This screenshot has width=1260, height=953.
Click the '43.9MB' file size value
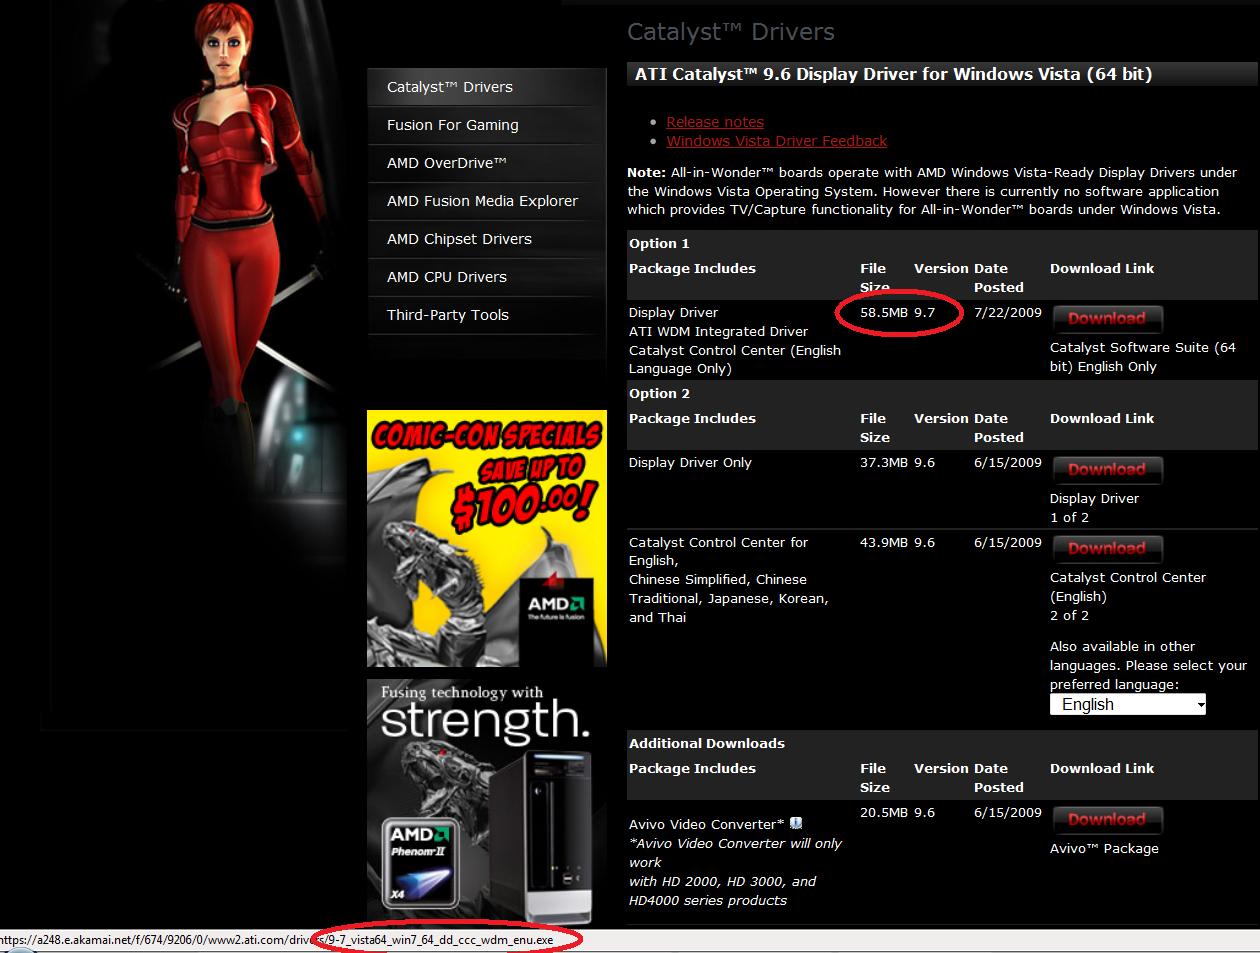point(884,542)
